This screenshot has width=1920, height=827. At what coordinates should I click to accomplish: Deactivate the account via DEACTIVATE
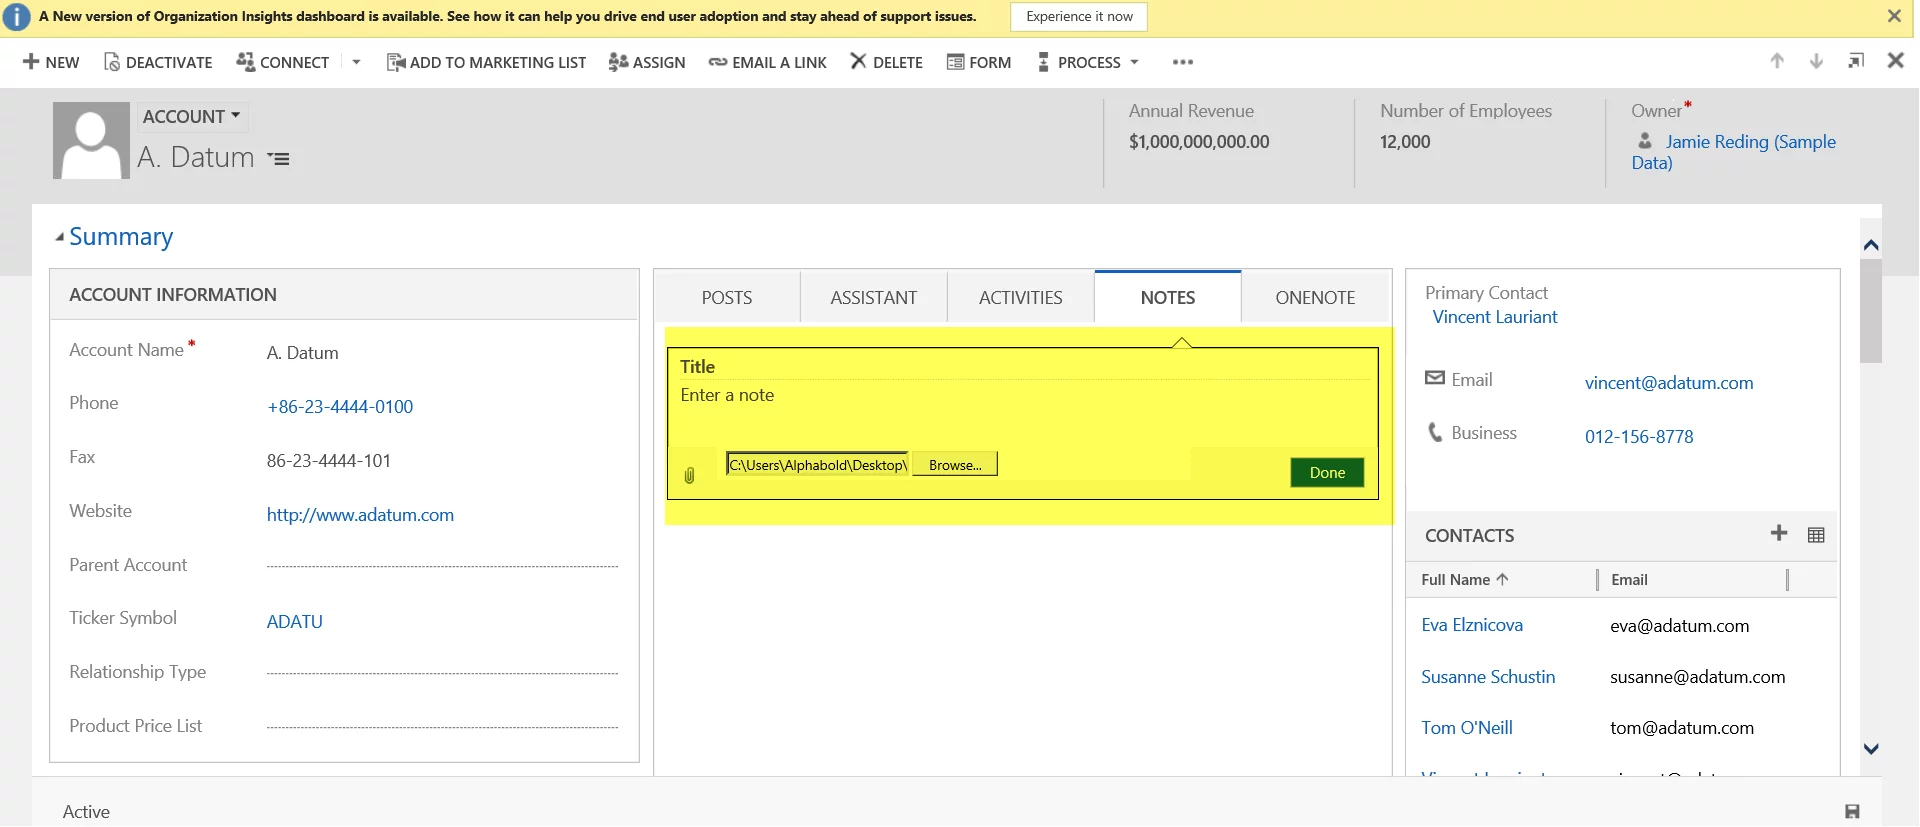click(158, 62)
